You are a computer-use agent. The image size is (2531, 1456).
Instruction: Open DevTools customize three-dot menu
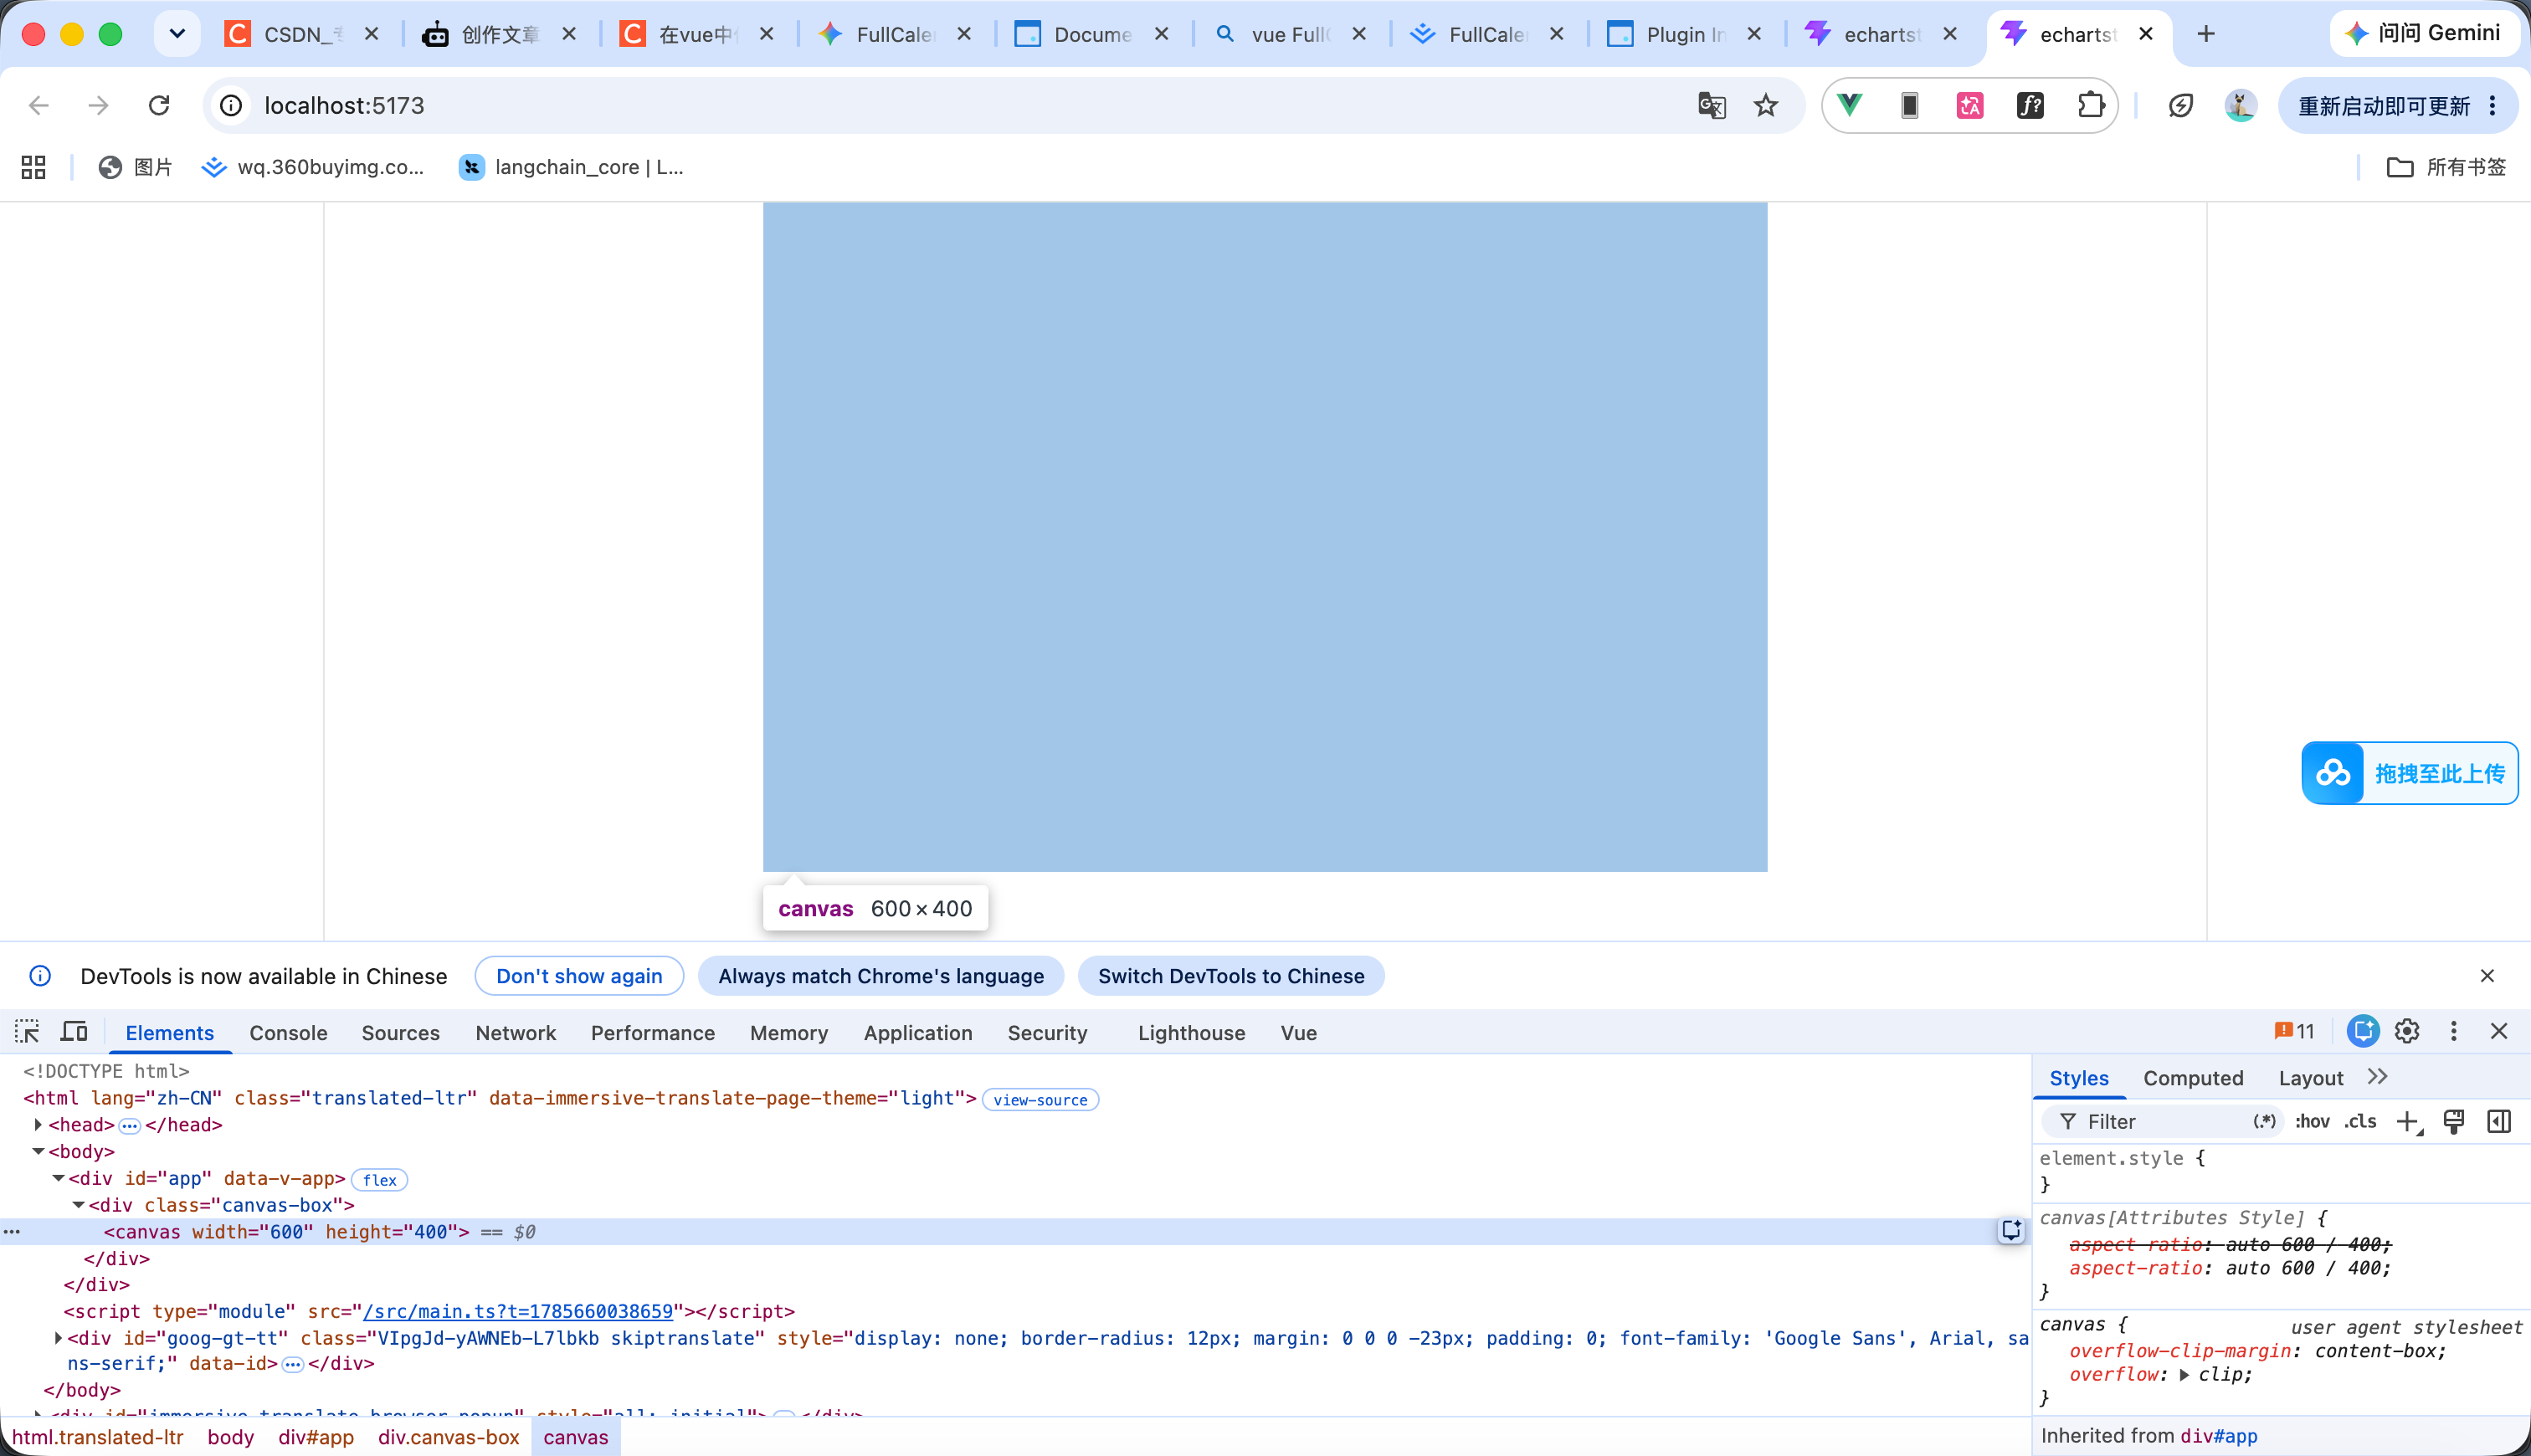(2453, 1031)
